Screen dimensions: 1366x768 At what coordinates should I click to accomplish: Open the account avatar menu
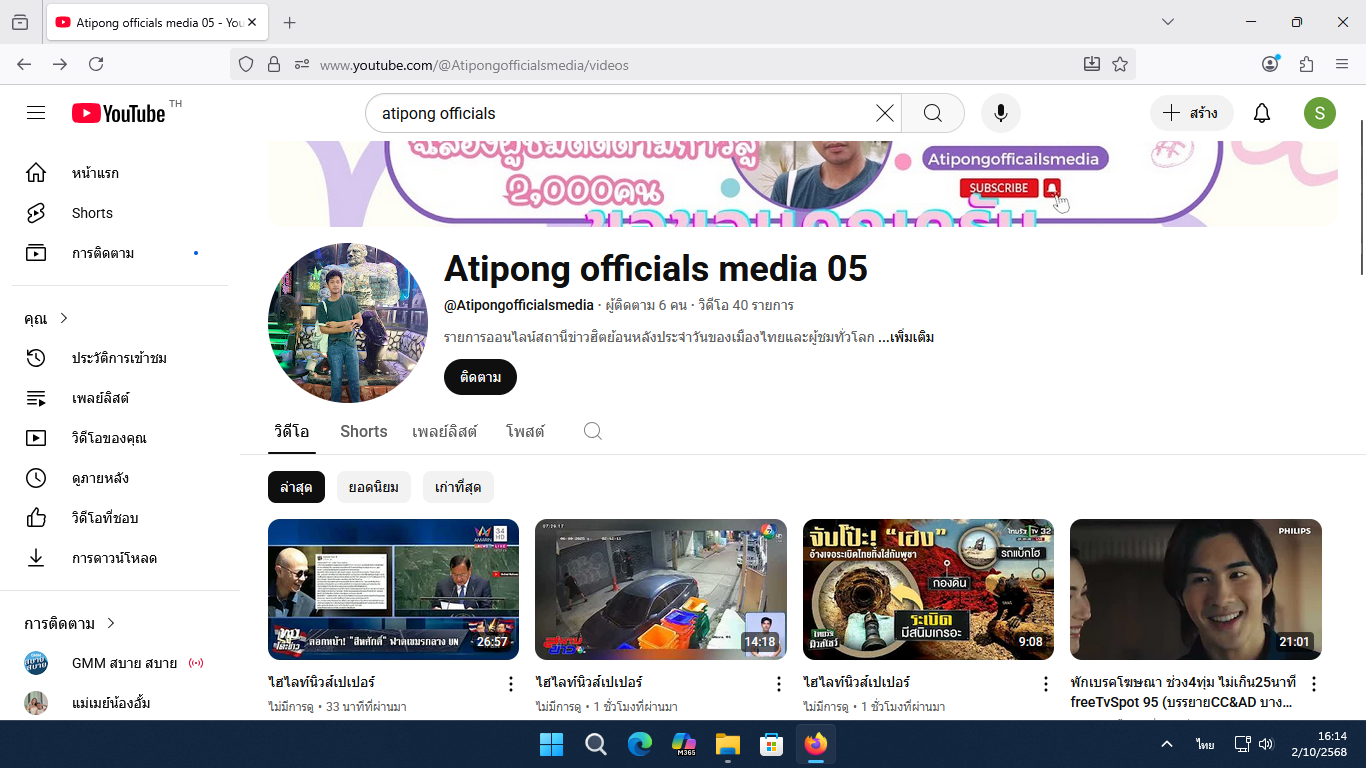pos(1320,113)
